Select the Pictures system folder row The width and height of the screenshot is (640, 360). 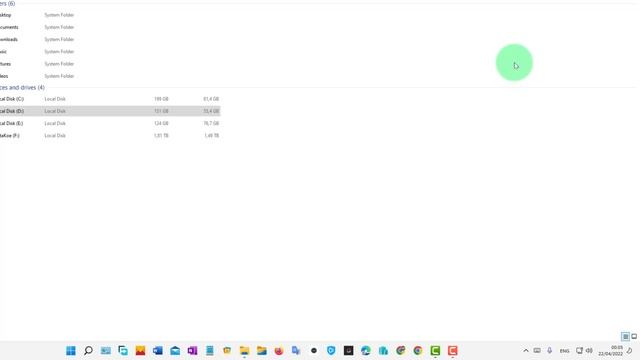click(110, 64)
